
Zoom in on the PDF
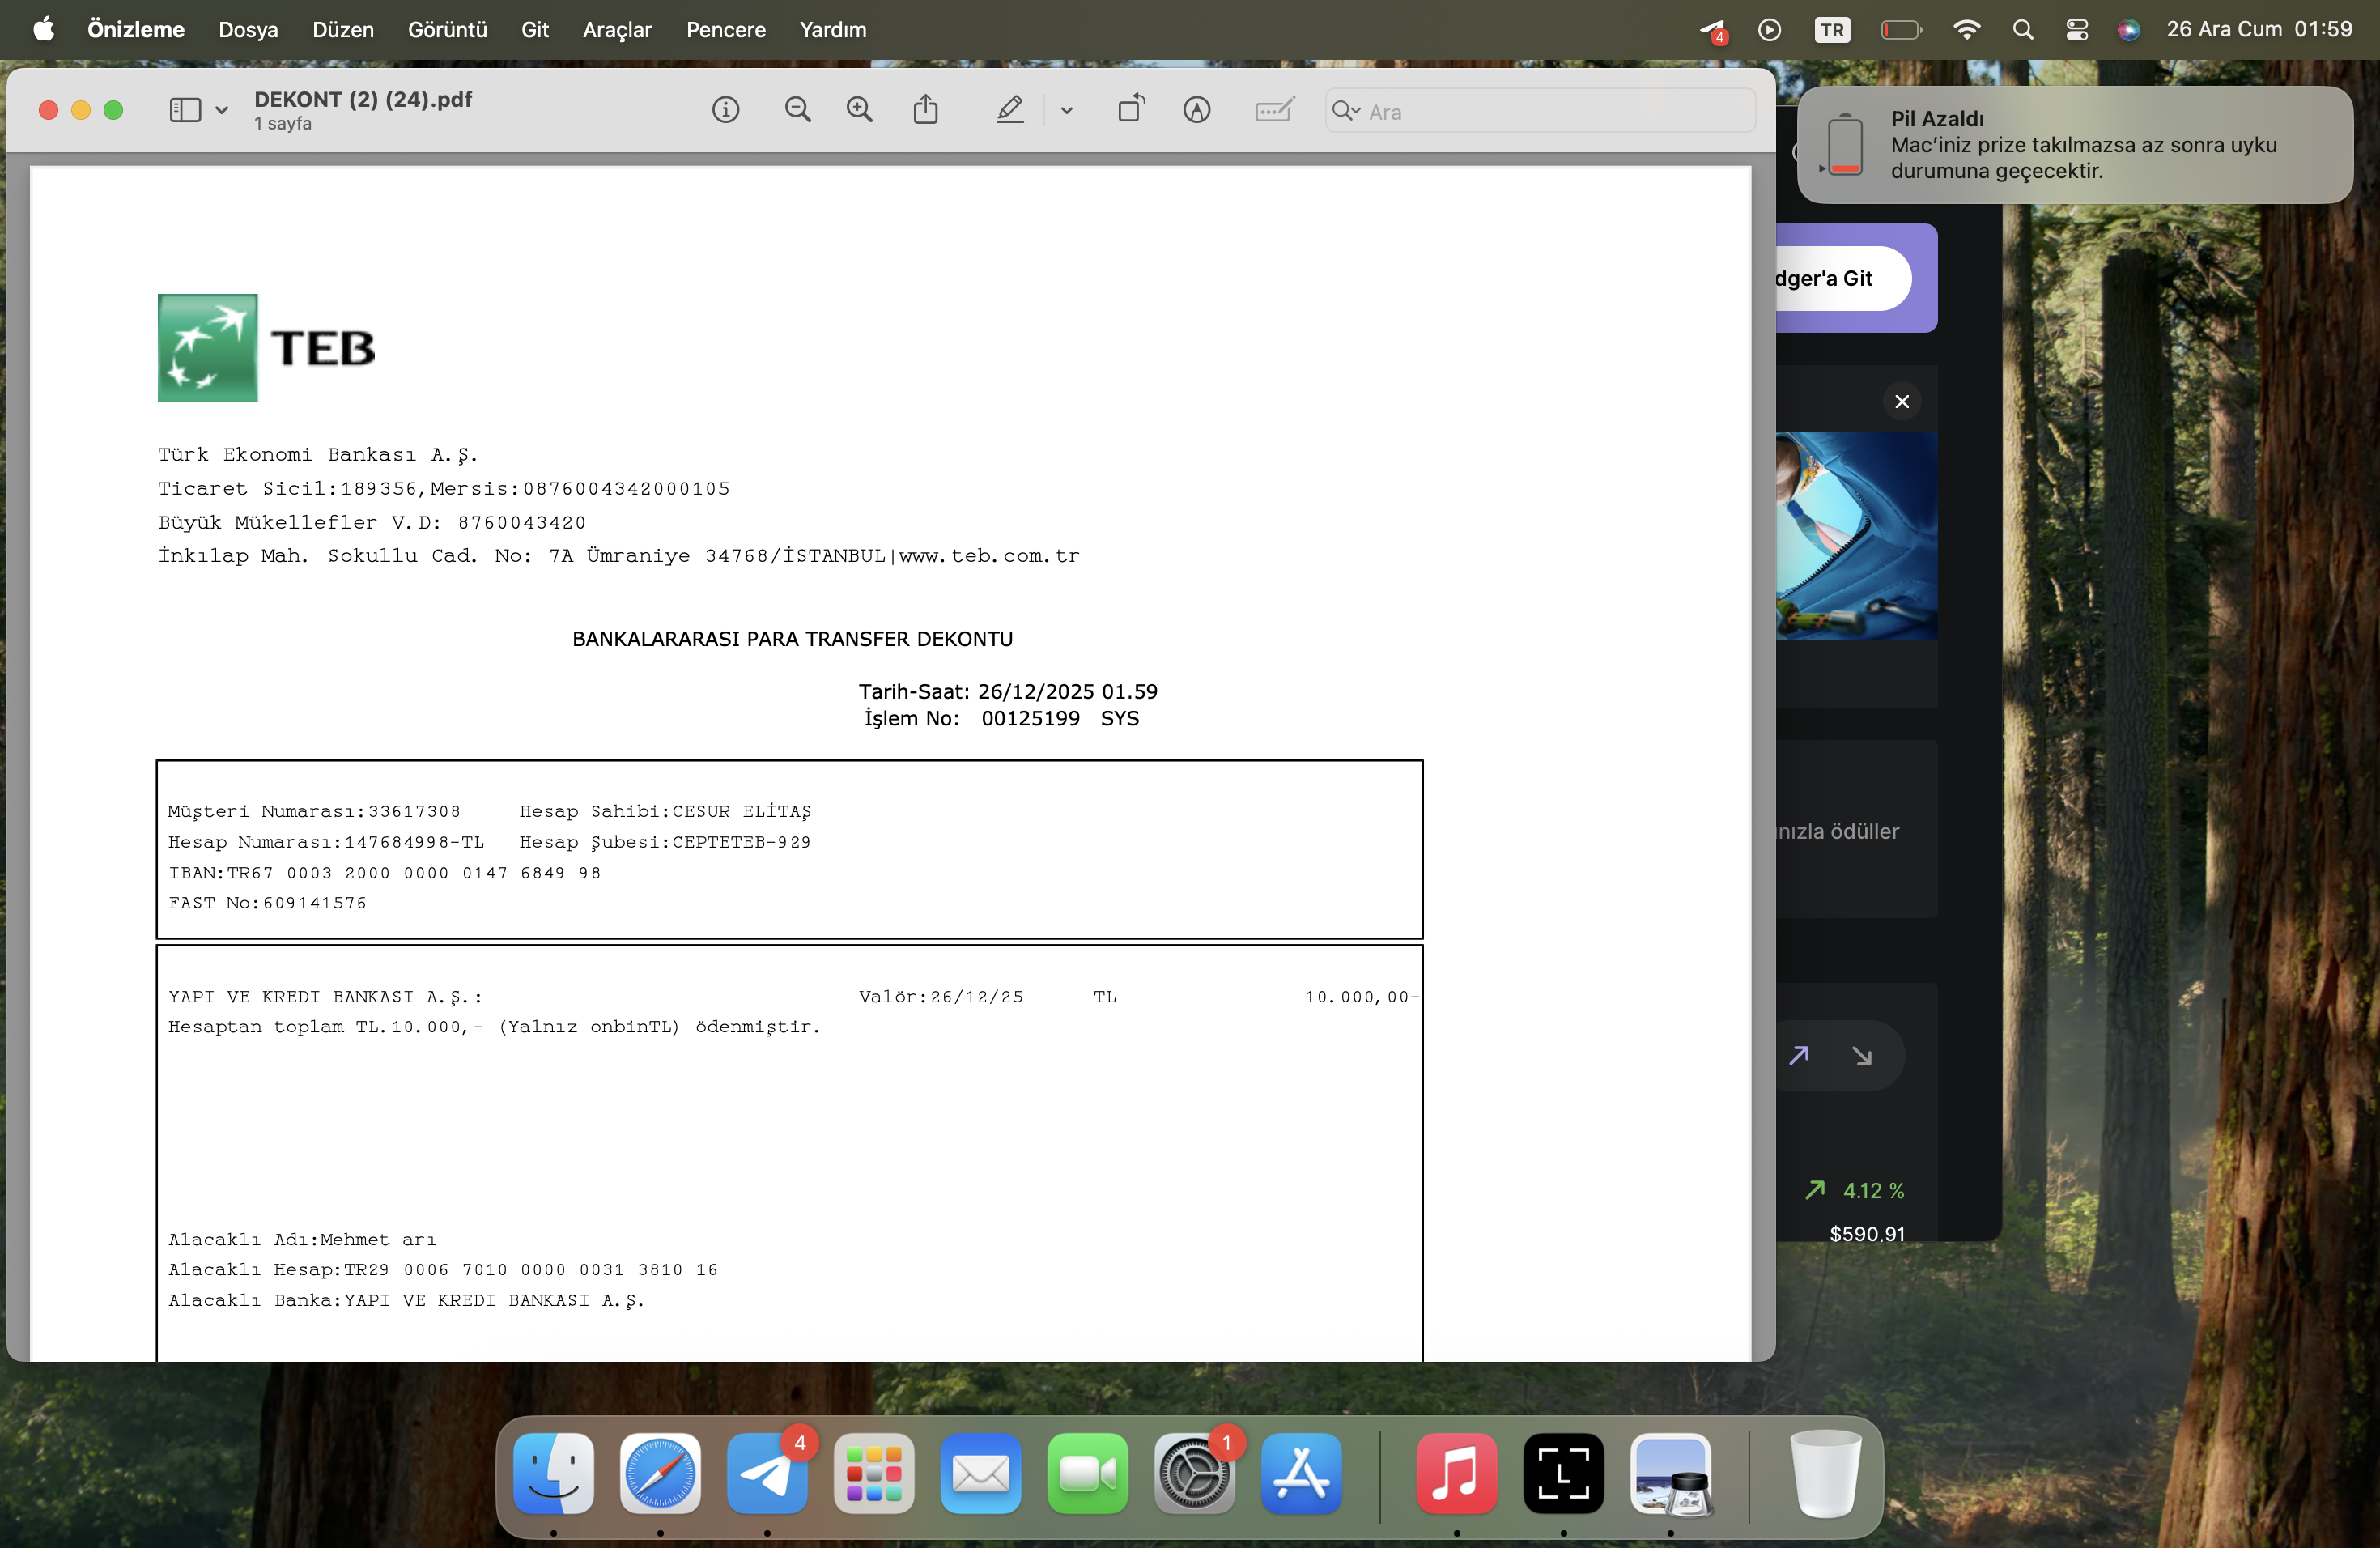[x=859, y=110]
